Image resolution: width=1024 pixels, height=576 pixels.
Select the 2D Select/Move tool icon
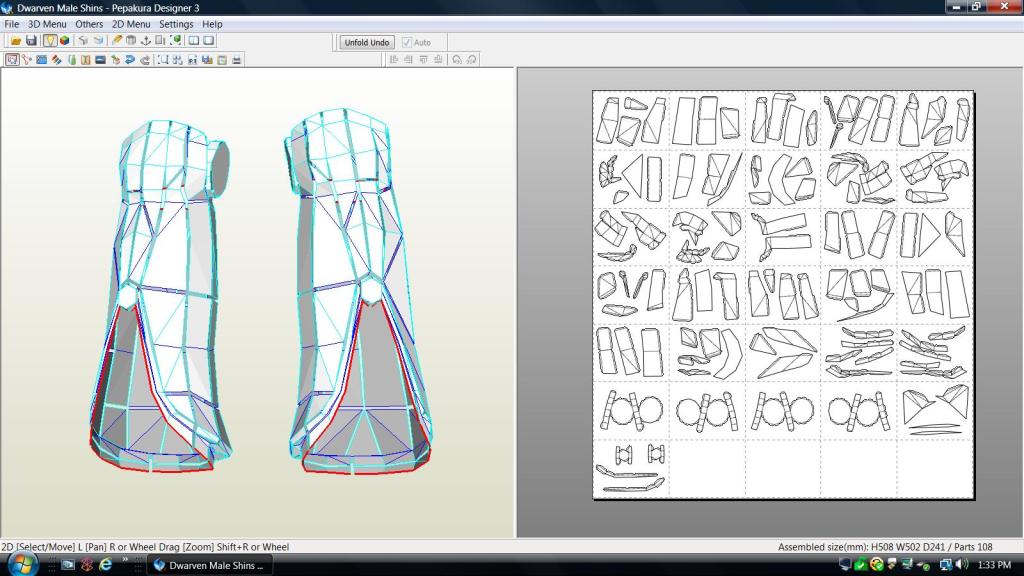12,59
